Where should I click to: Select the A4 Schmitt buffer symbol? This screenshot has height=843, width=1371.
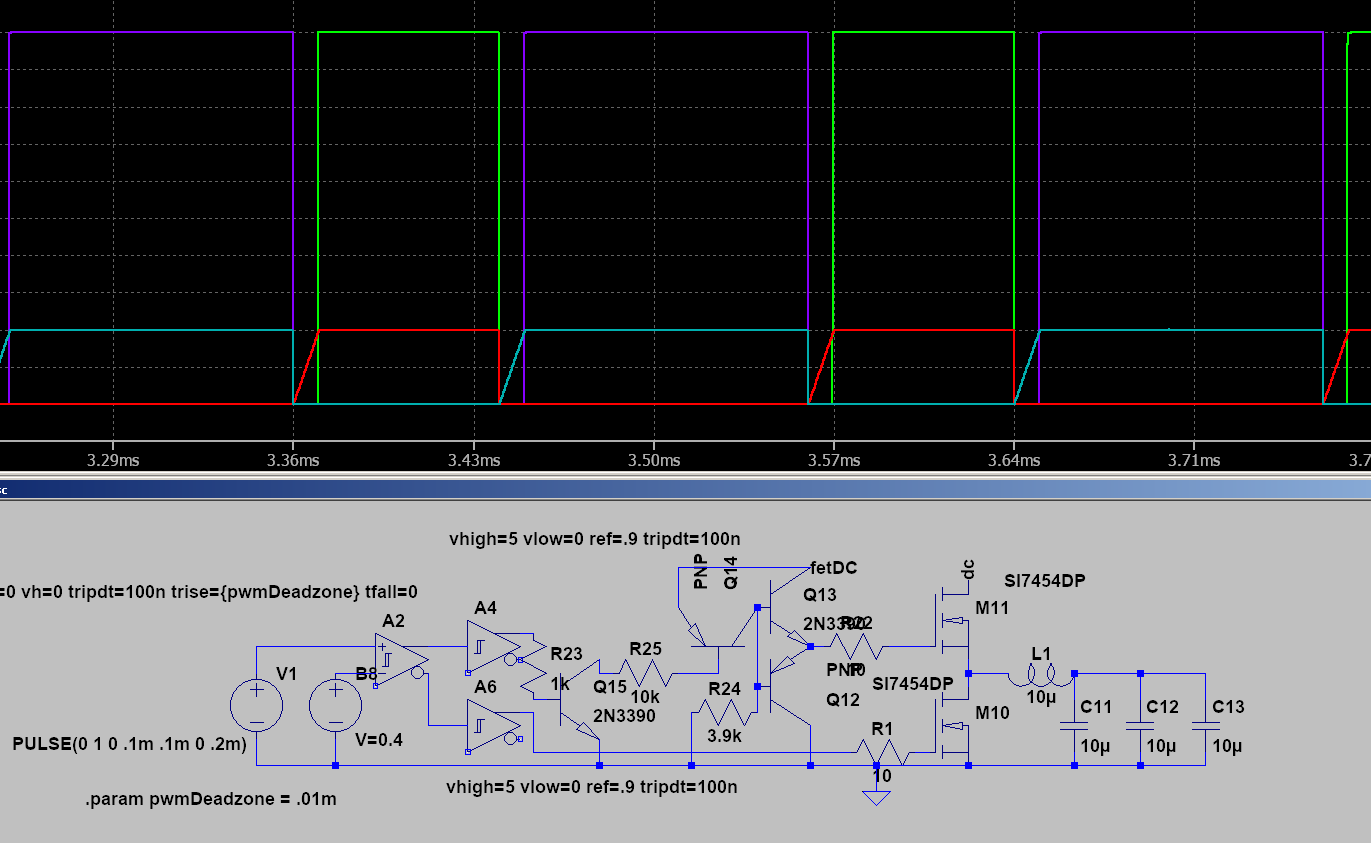[494, 644]
